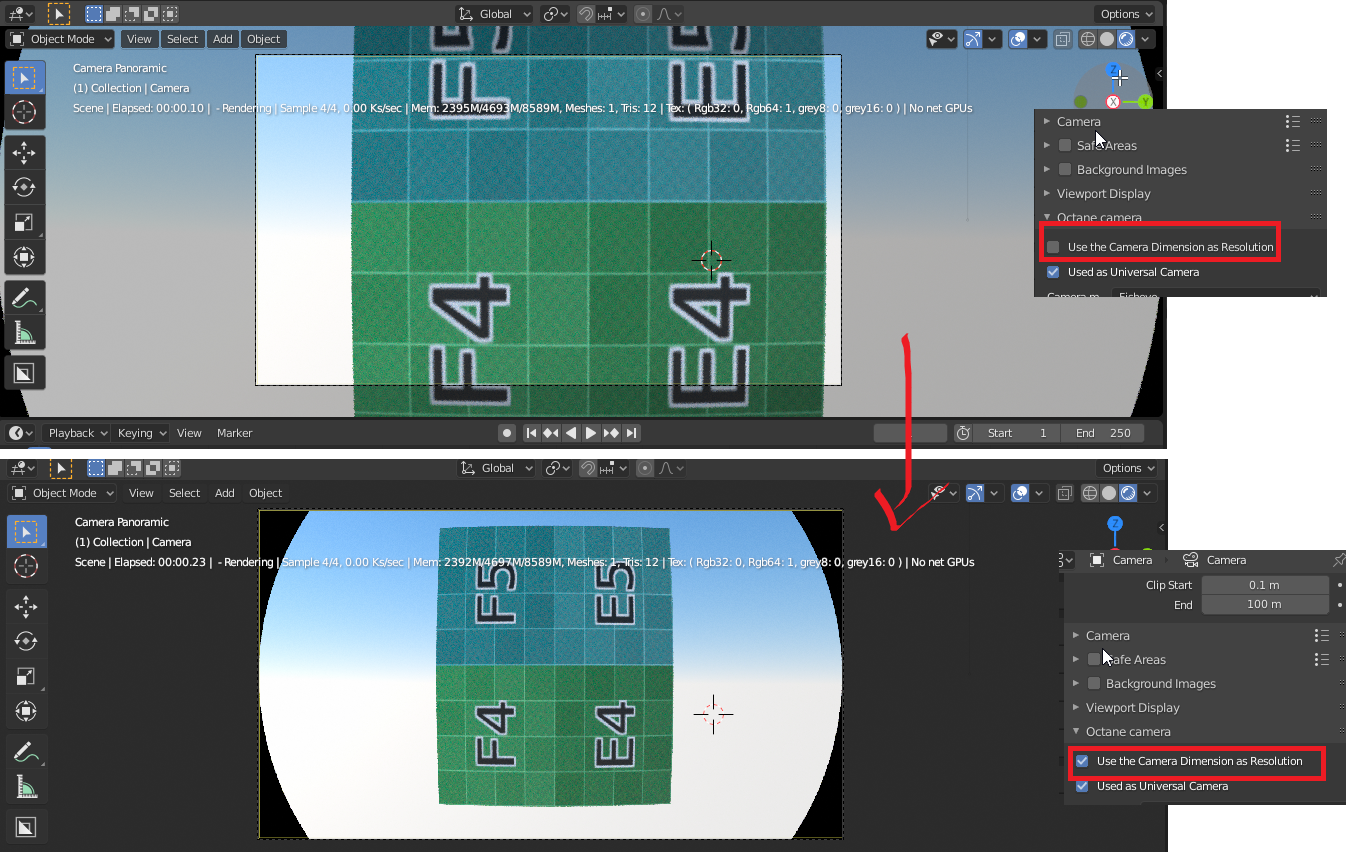Image resolution: width=1346 pixels, height=852 pixels.
Task: Select the Select Box tool in the upper viewport toolbar
Action: pos(25,78)
